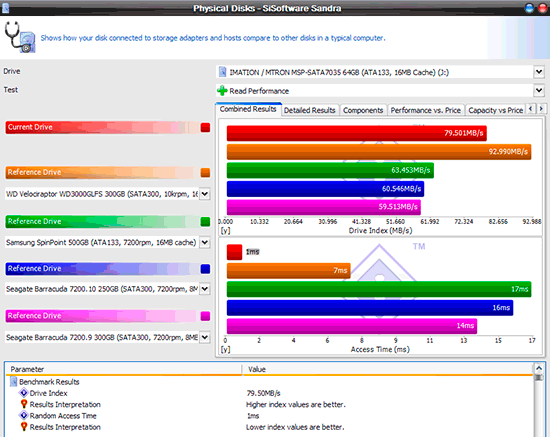Expand the Seagate Barracuda 7200.10 dropdown
The width and height of the screenshot is (550, 437).
tap(205, 289)
